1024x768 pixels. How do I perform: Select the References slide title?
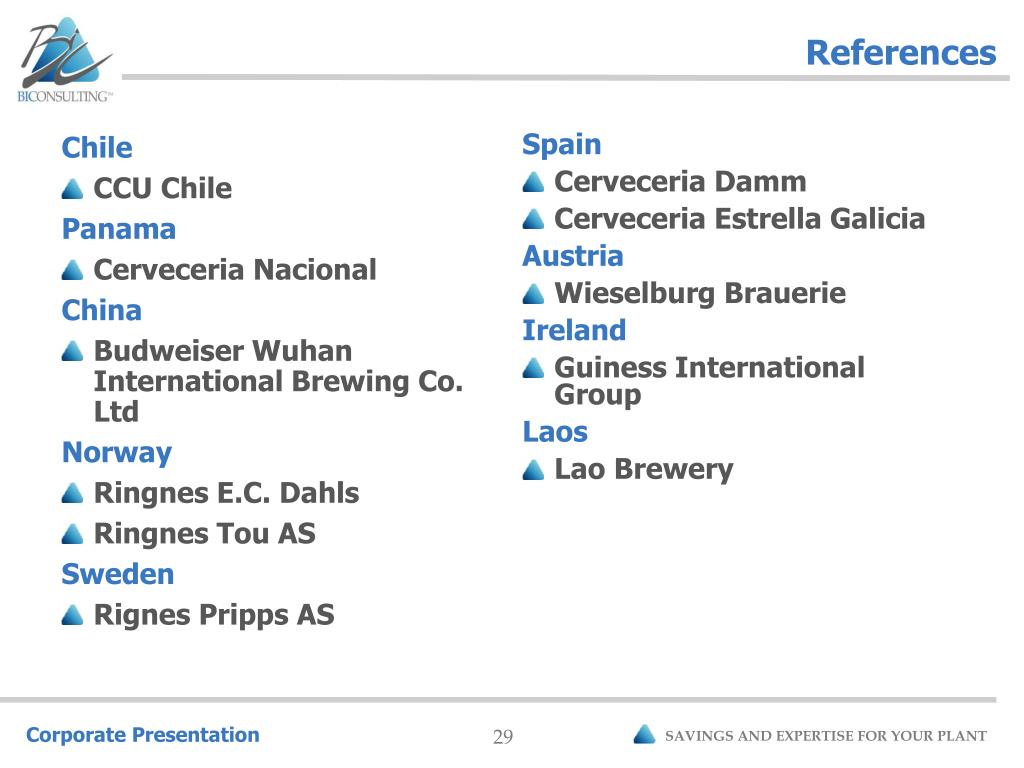point(901,53)
